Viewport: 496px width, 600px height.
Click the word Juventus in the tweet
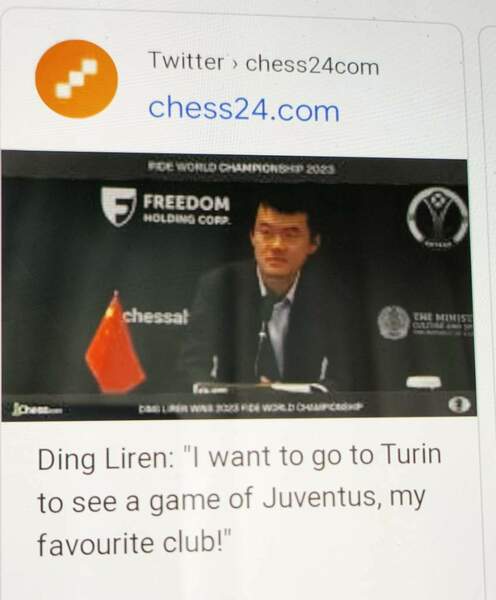tap(320, 498)
